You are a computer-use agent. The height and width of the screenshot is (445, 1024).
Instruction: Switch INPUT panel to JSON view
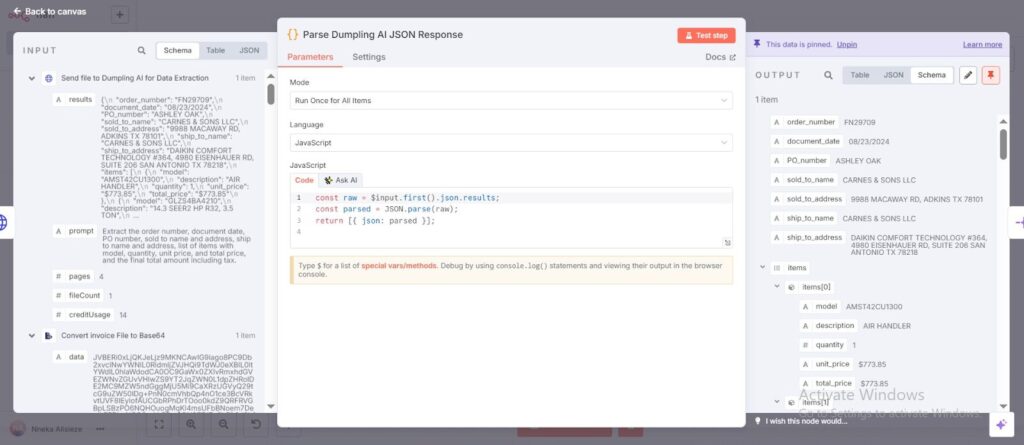pos(249,50)
